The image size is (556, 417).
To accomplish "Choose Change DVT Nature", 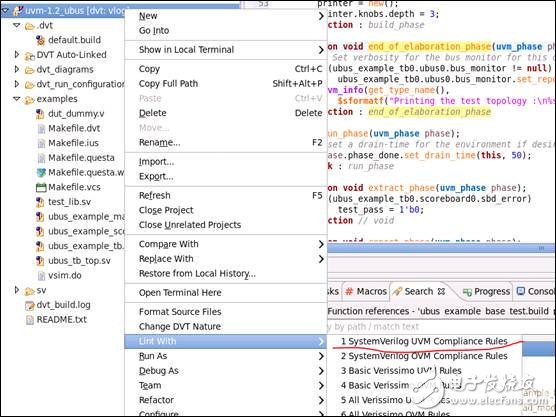I will tap(226, 327).
